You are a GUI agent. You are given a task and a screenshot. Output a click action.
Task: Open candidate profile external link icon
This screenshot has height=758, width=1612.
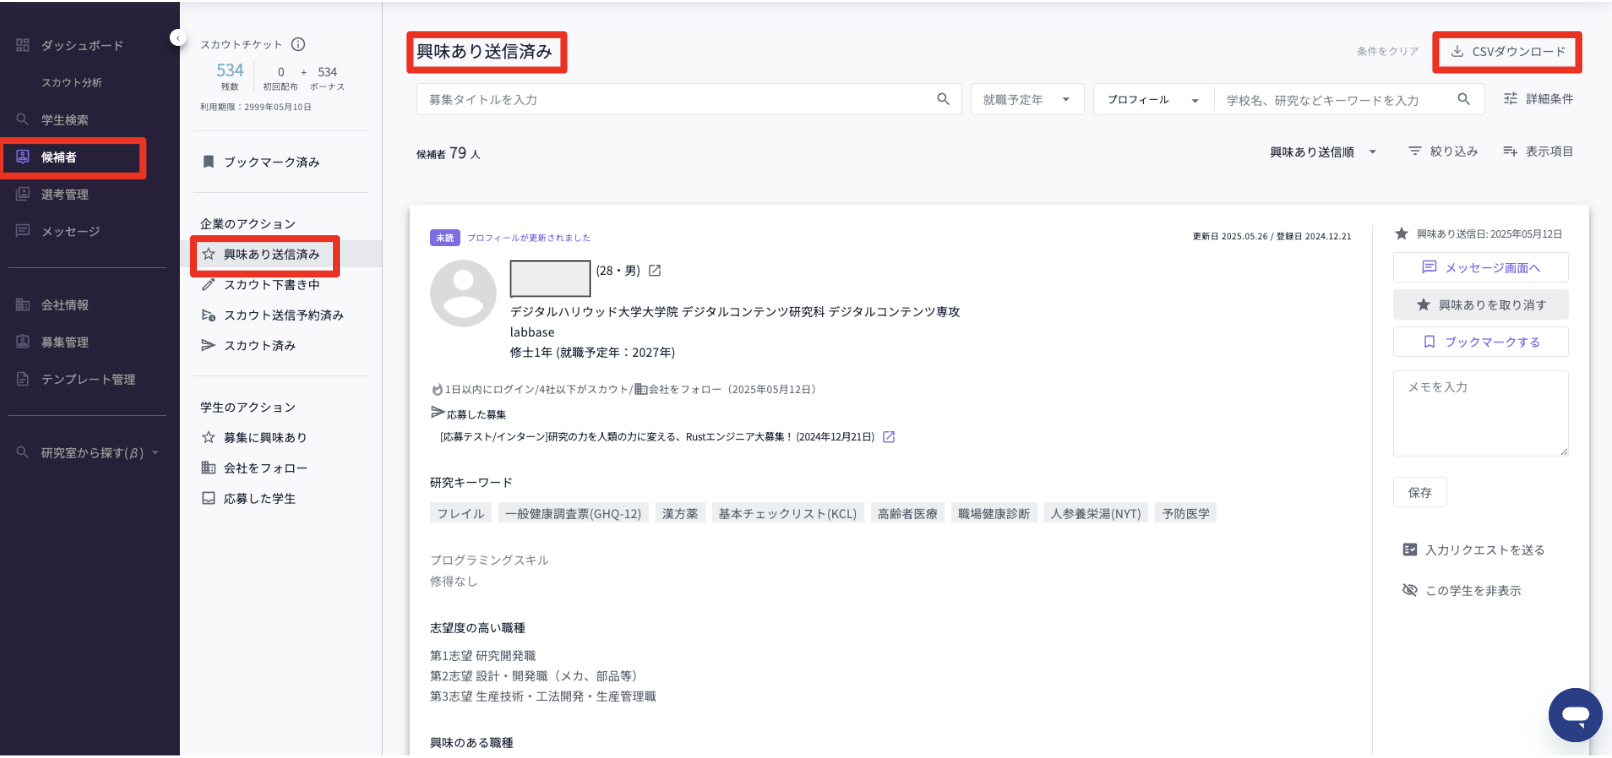point(655,271)
